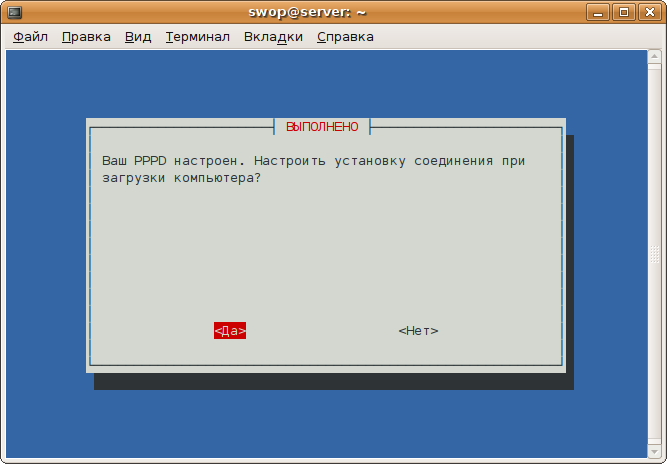Choose the <Нет> button
The width and height of the screenshot is (667, 464).
tap(418, 330)
